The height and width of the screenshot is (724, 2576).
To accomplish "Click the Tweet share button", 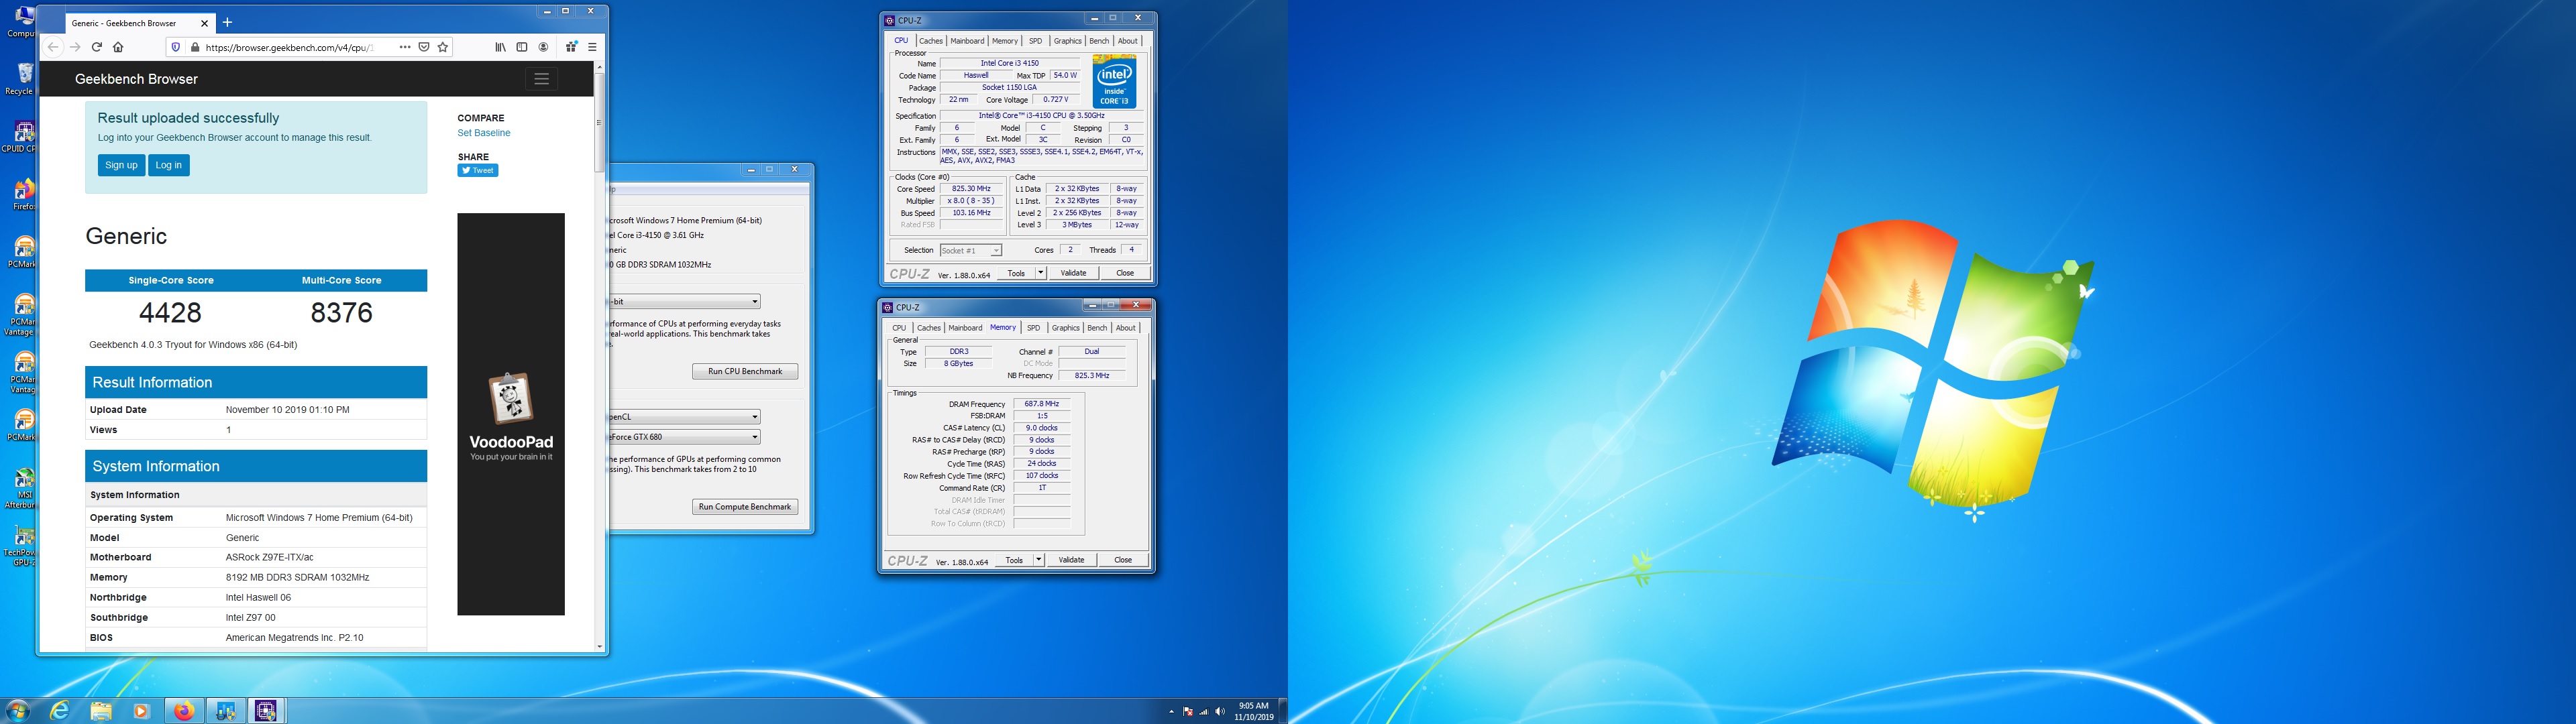I will click(478, 171).
